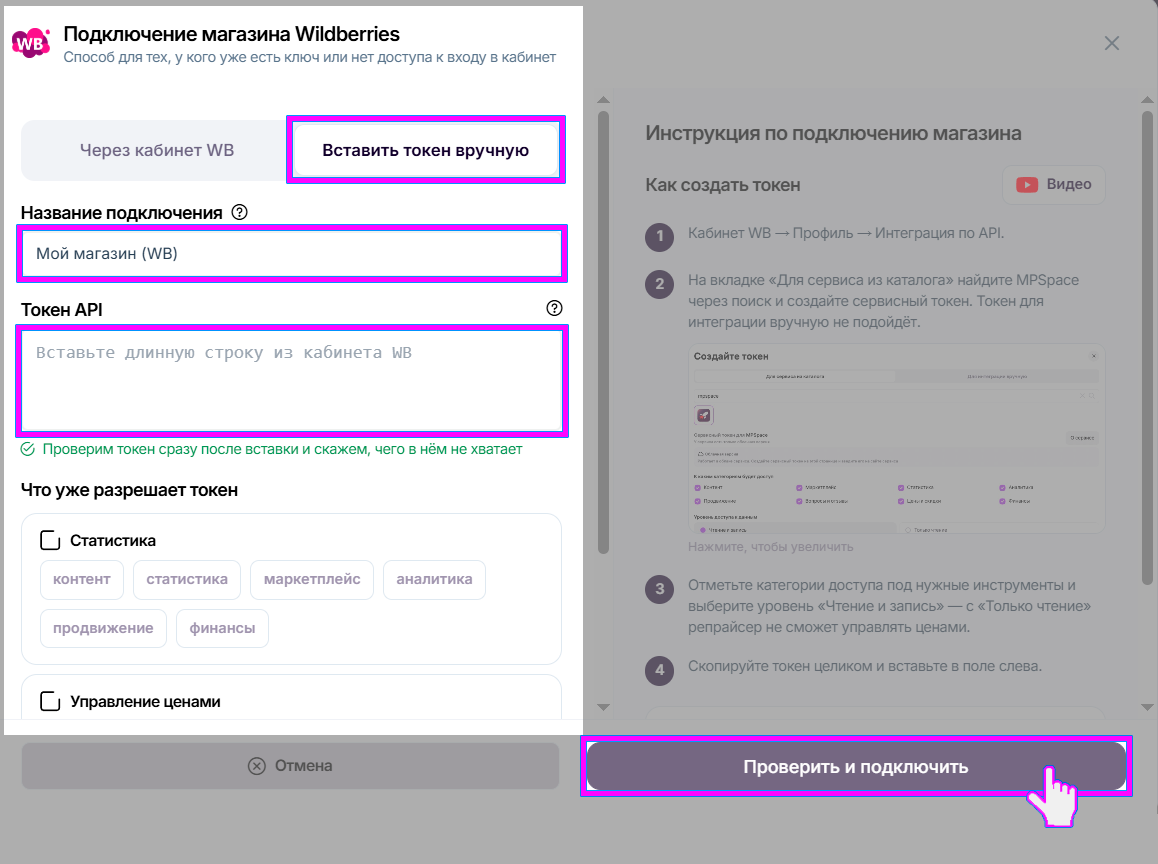Open help icon next to Токен API

[x=554, y=309]
